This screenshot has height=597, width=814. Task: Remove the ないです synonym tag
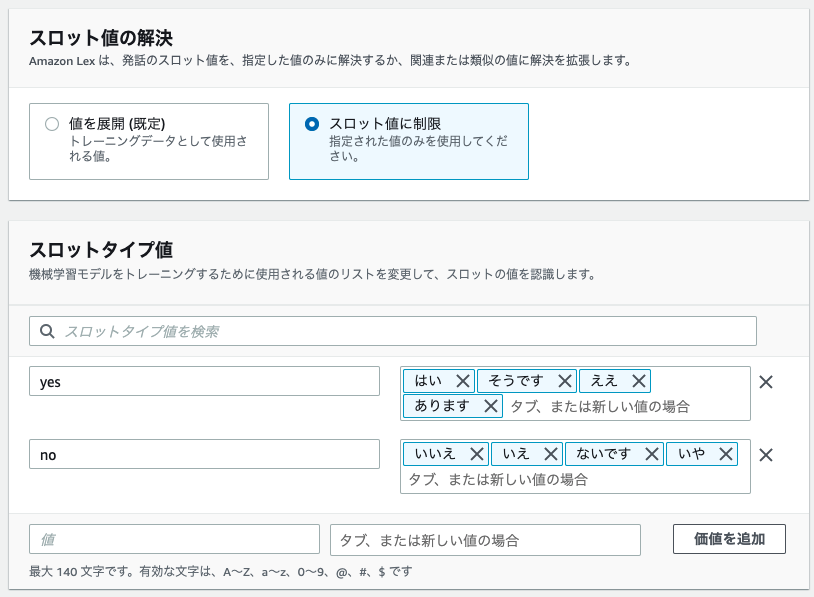tap(652, 454)
